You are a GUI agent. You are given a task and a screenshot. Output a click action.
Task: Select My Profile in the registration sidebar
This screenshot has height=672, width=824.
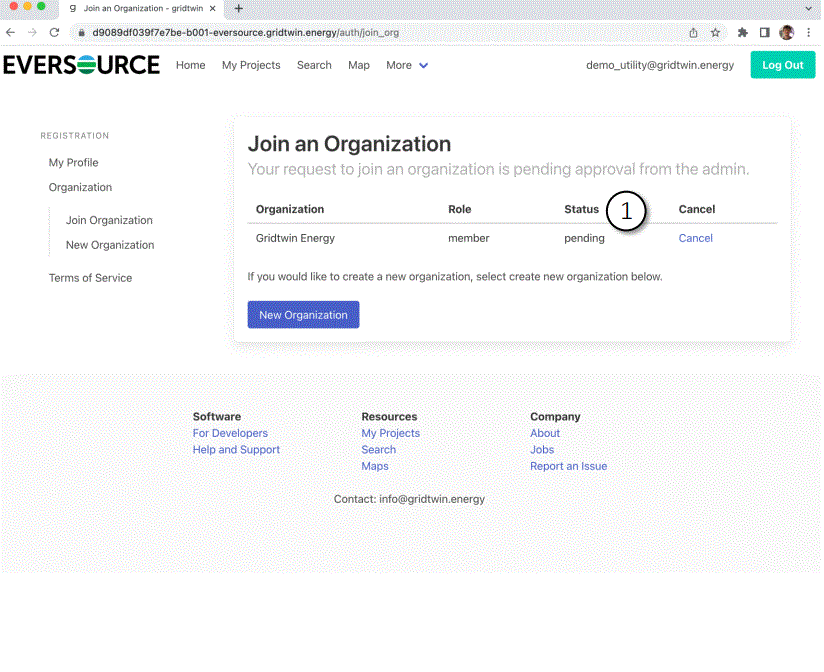click(x=71, y=162)
